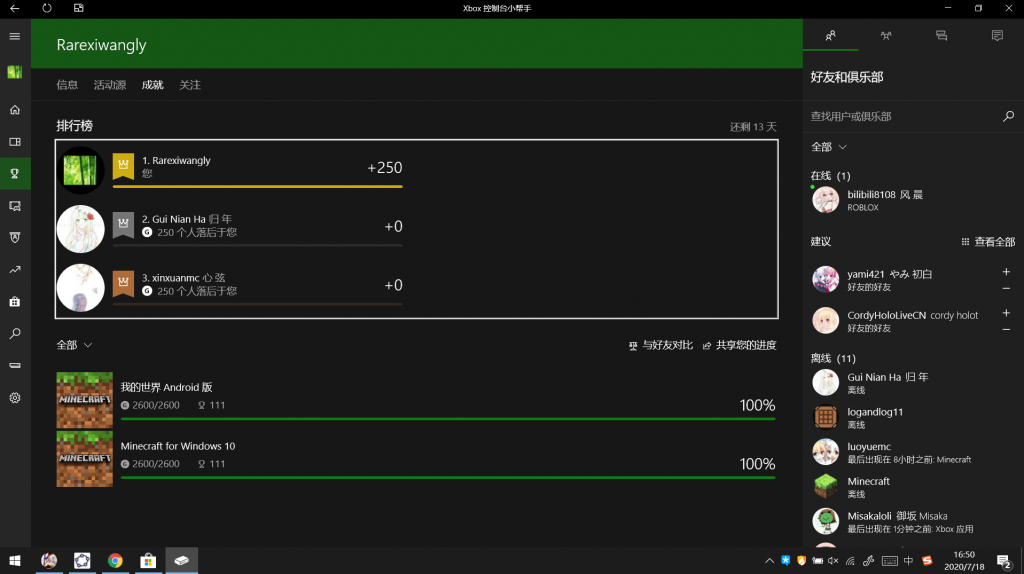Click 共享您的进度 share progress
Screen dimensions: 1024x574
[x=739, y=345]
